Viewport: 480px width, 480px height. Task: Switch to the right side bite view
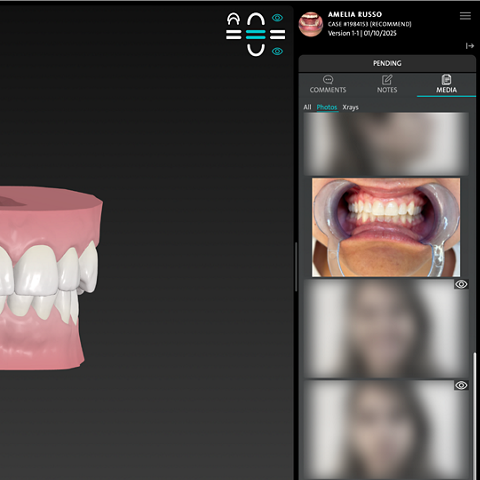click(x=277, y=34)
